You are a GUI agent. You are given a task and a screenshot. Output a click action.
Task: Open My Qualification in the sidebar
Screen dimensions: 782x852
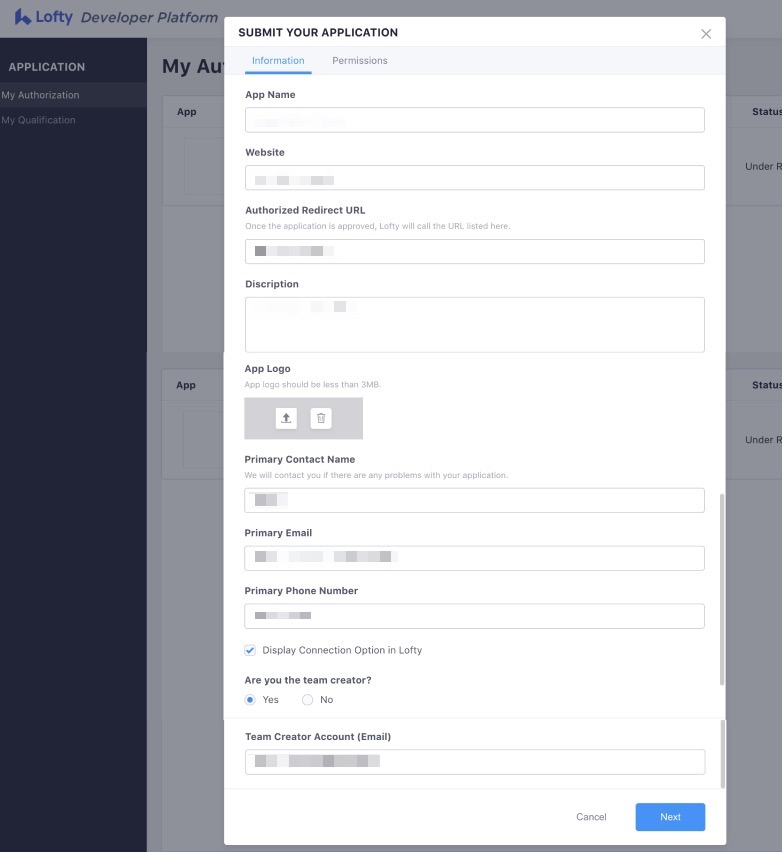pos(39,120)
